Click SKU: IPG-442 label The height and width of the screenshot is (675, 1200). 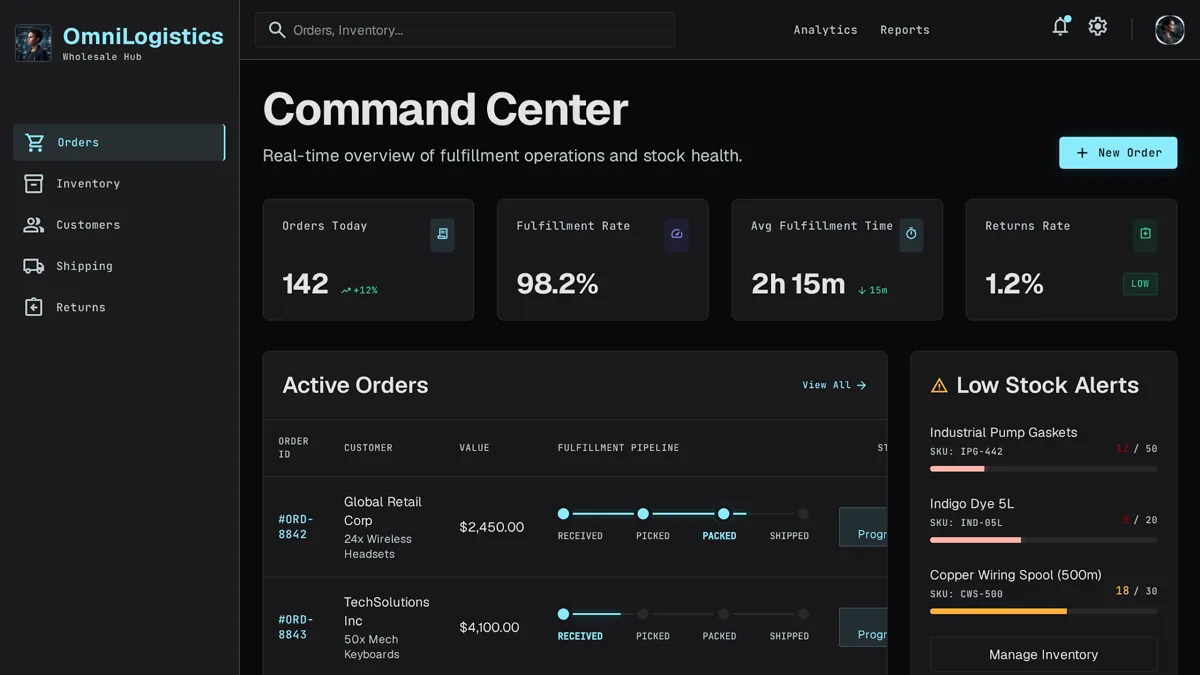(966, 451)
